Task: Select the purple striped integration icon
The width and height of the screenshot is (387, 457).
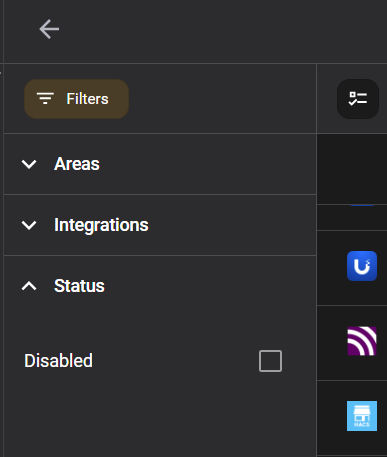Action: [x=362, y=341]
